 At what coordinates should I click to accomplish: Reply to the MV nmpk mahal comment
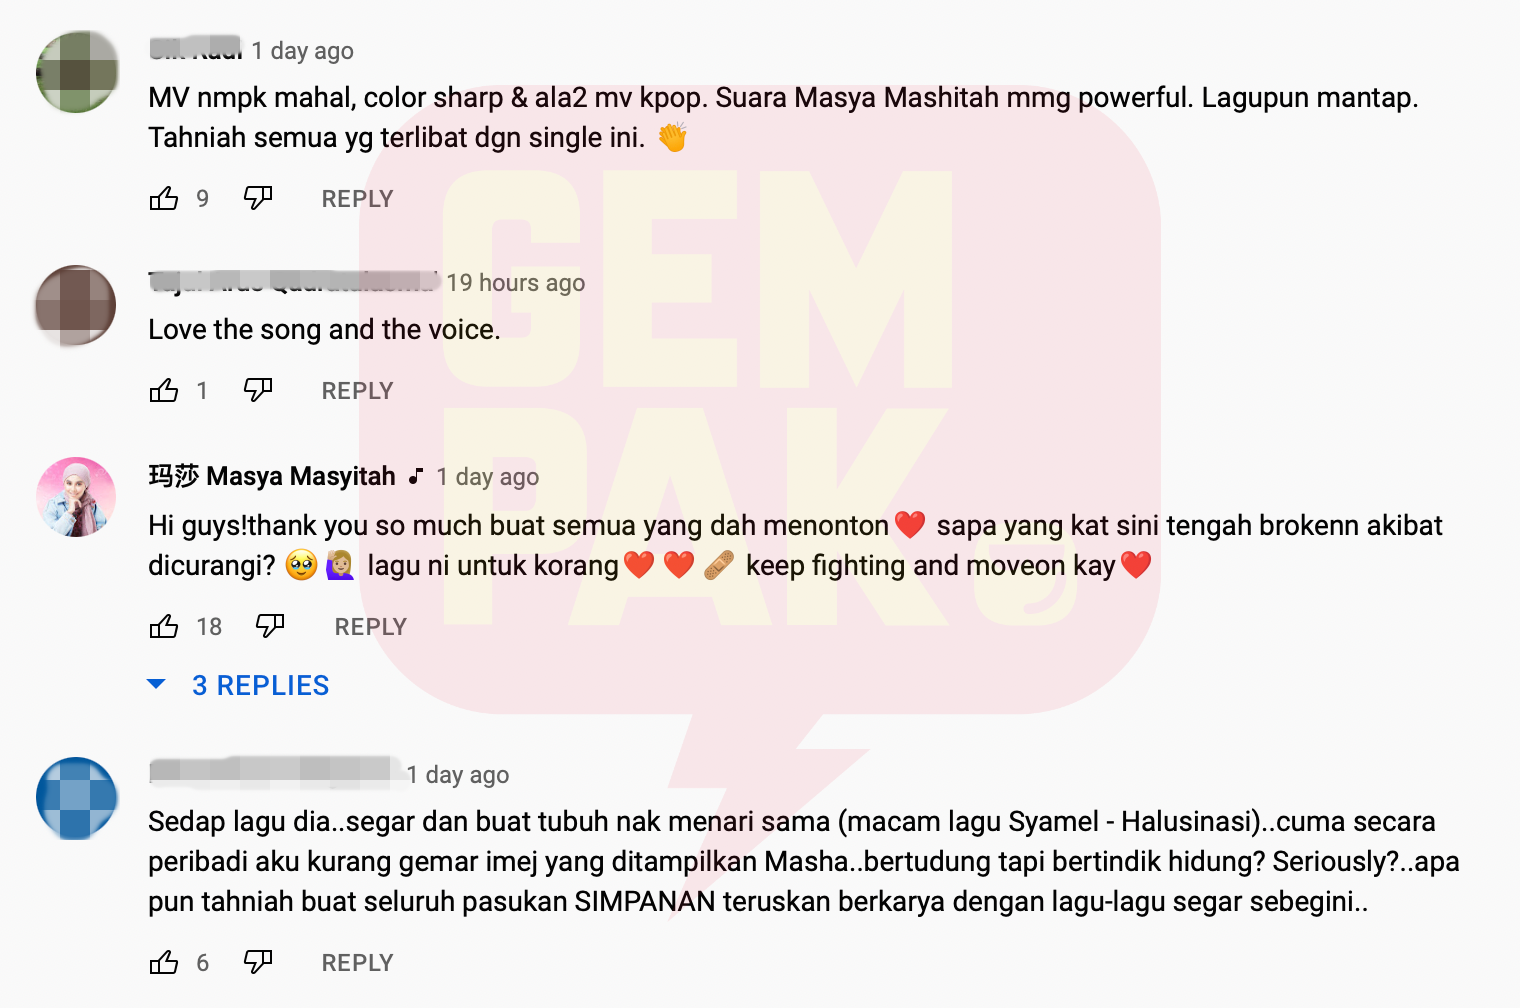point(357,199)
